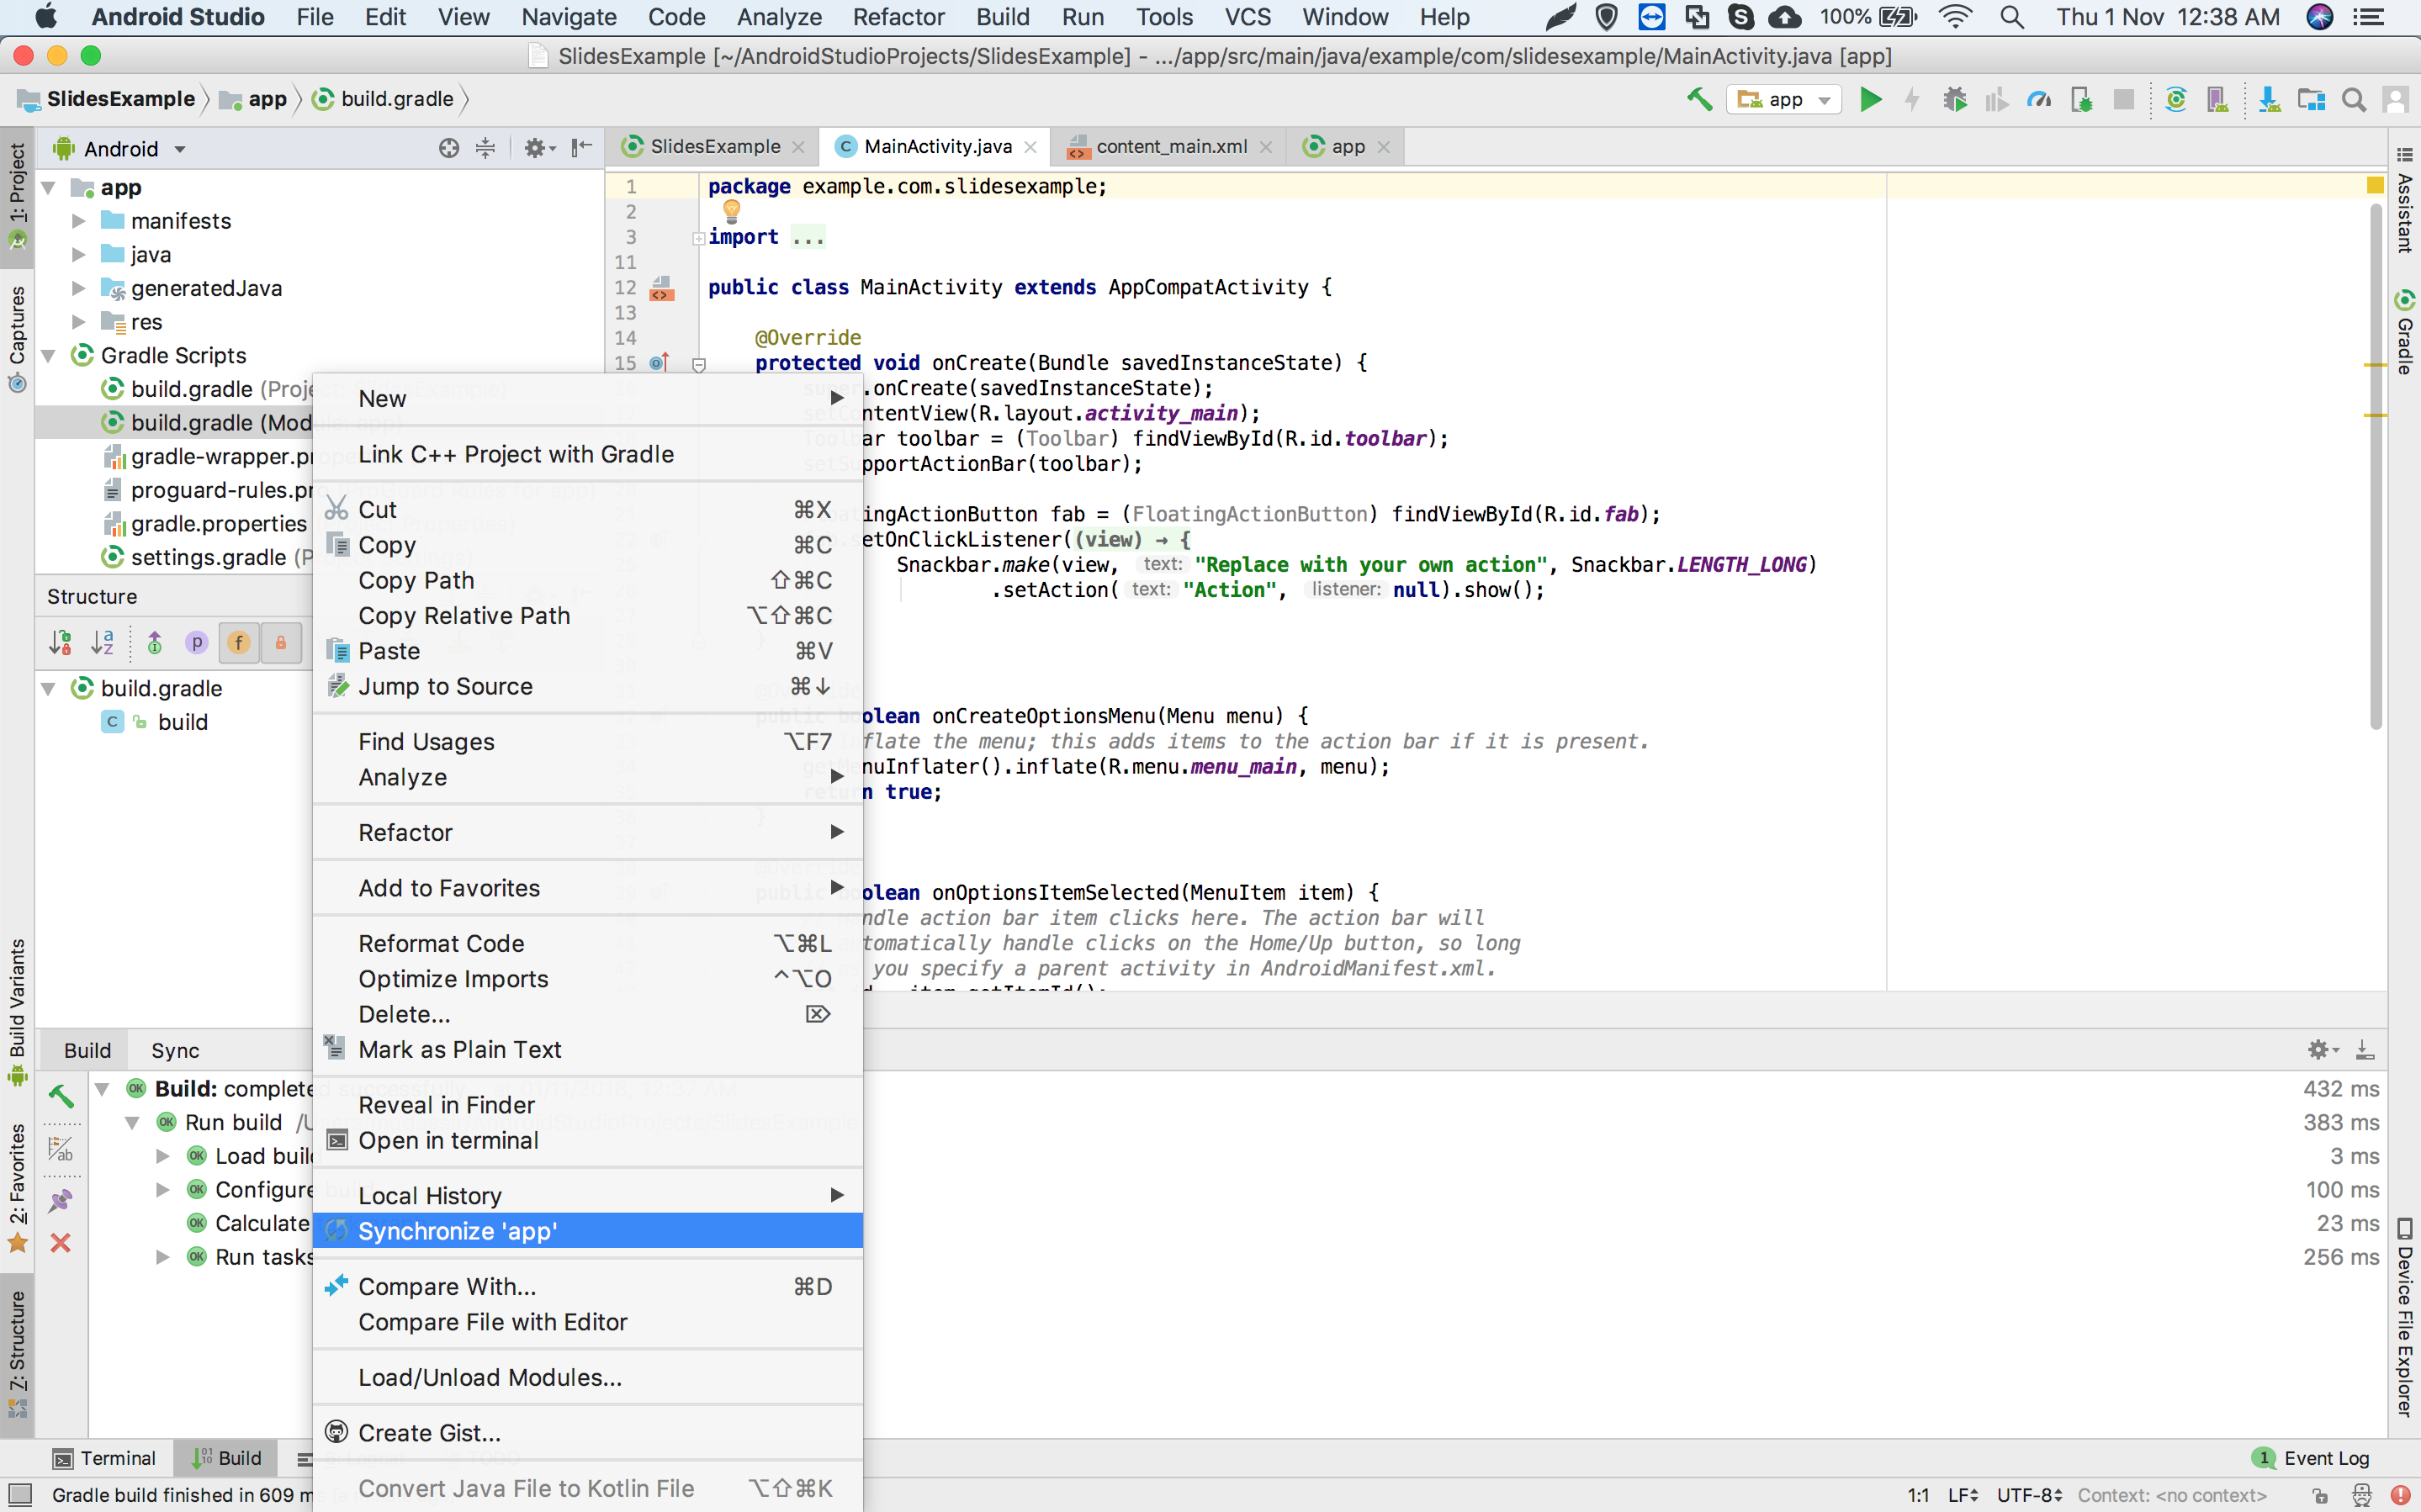This screenshot has height=1512, width=2421.
Task: Open the Event Log button
Action: (x=2312, y=1458)
